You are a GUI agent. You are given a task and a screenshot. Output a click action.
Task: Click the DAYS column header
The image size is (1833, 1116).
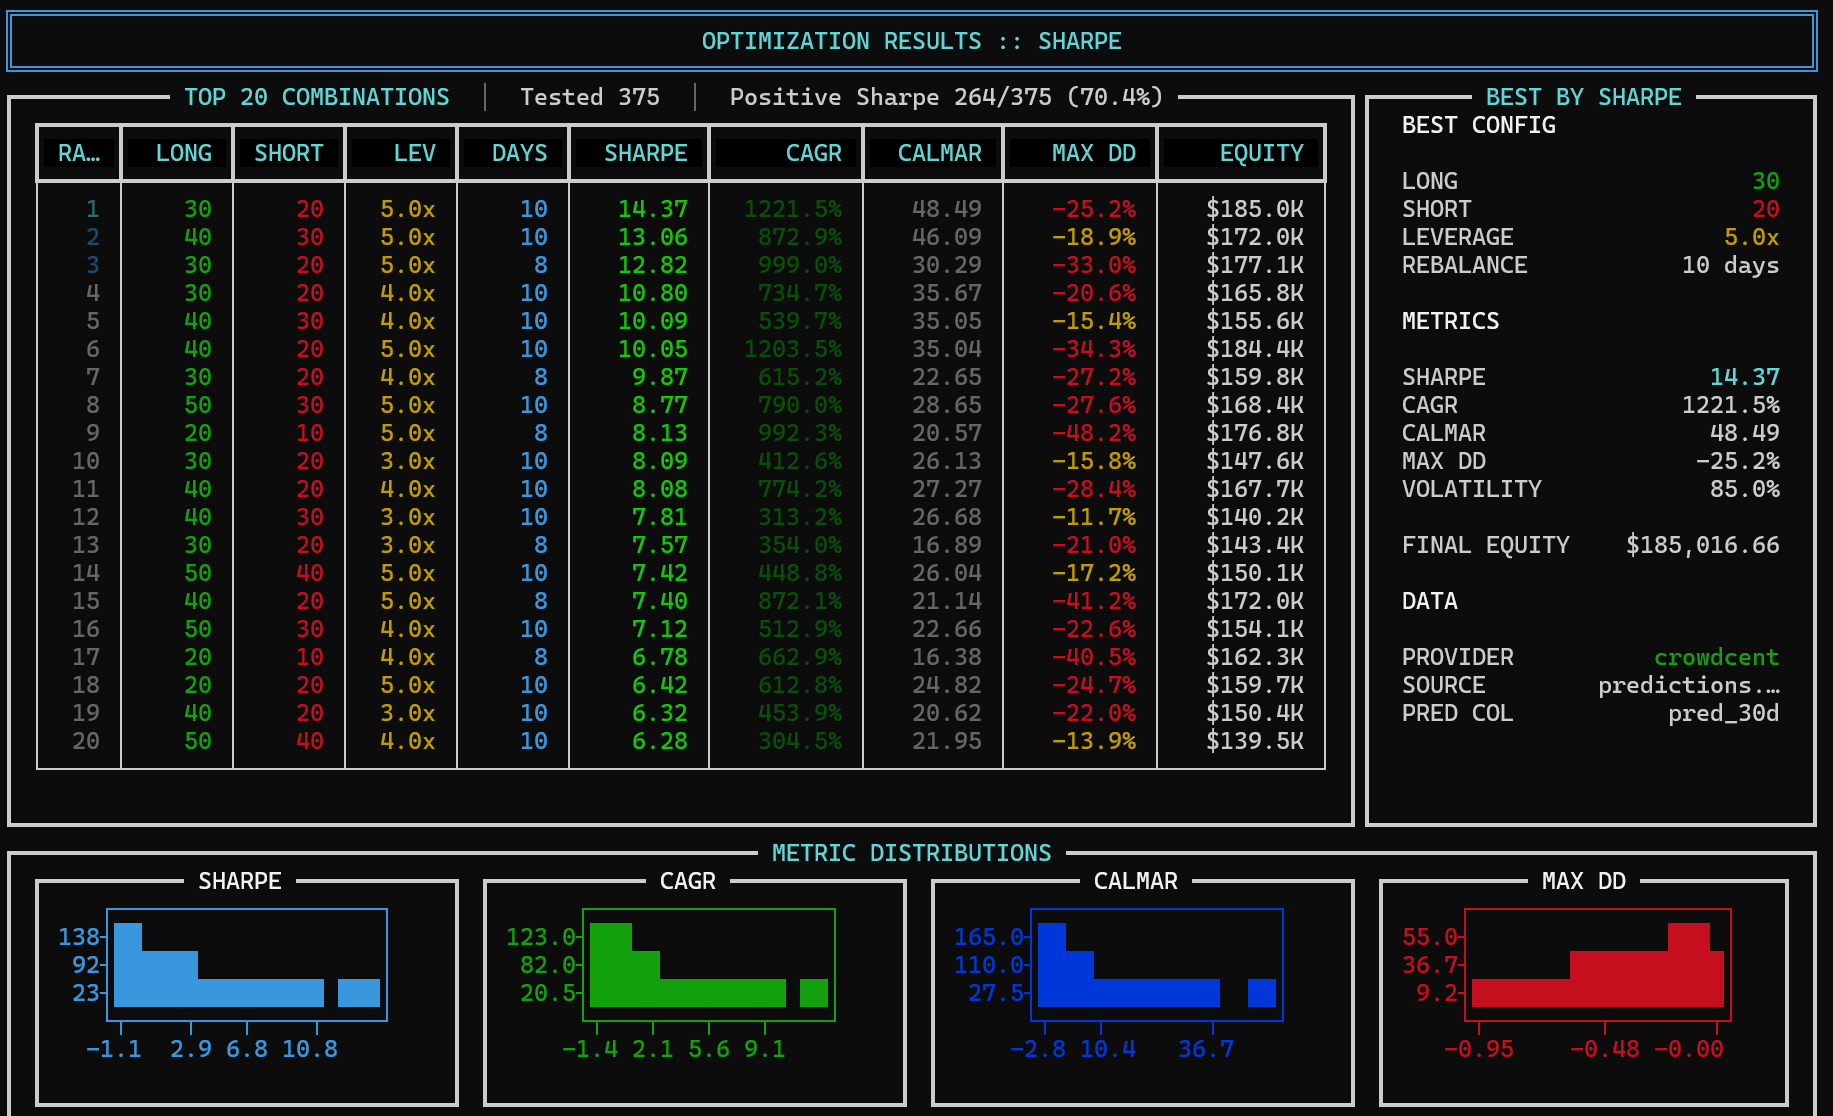coord(519,153)
